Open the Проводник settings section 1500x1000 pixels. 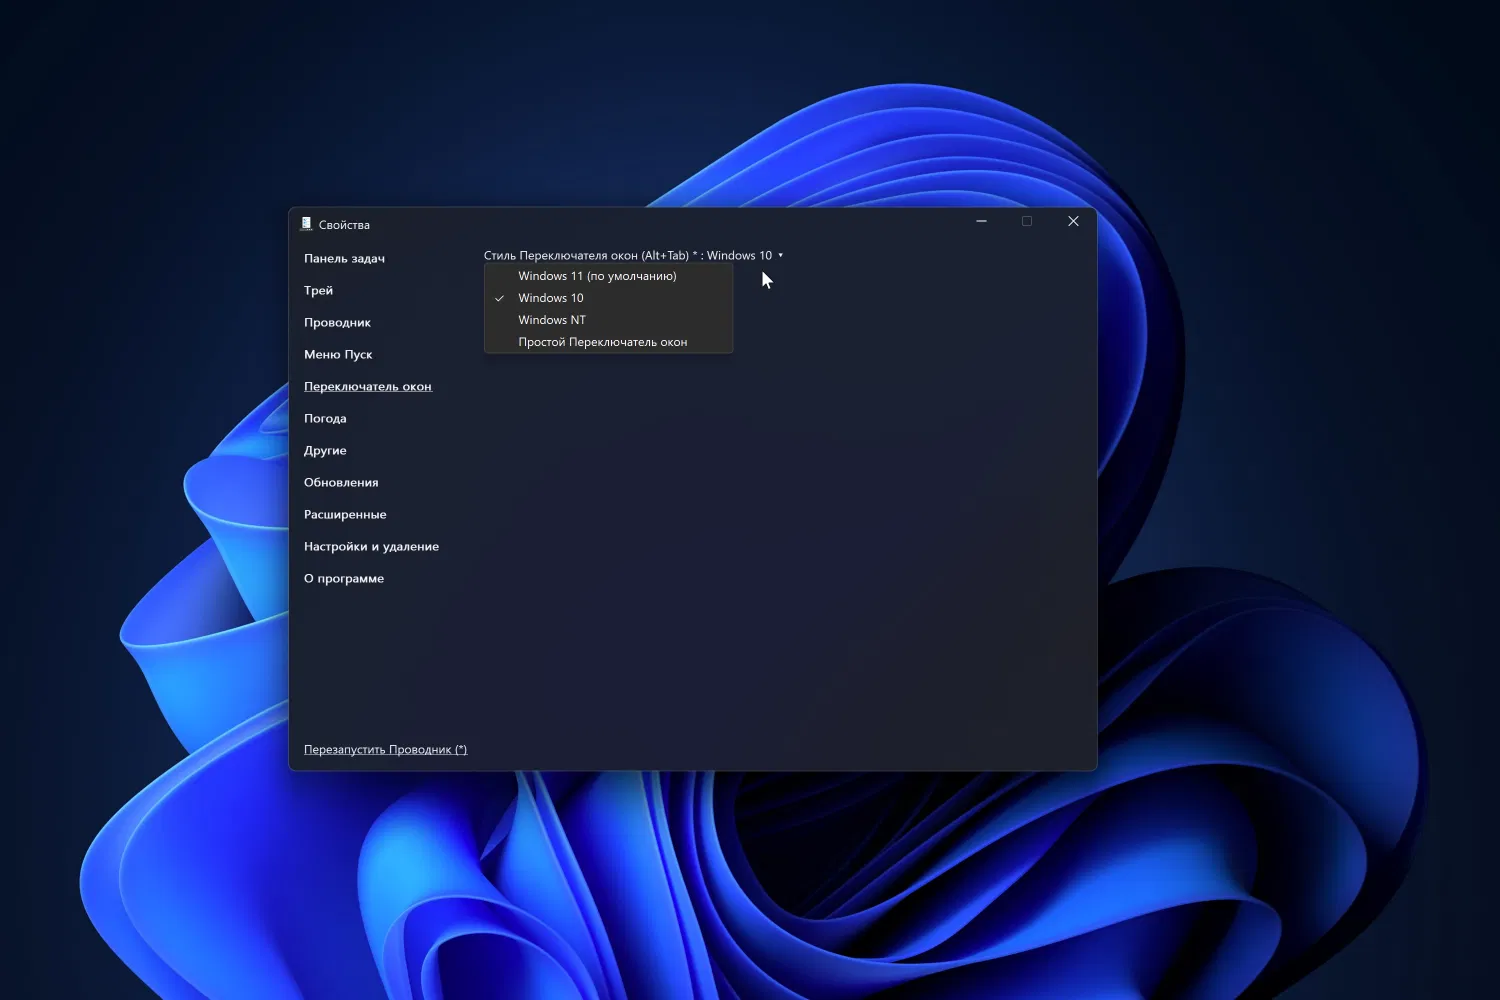(x=337, y=322)
